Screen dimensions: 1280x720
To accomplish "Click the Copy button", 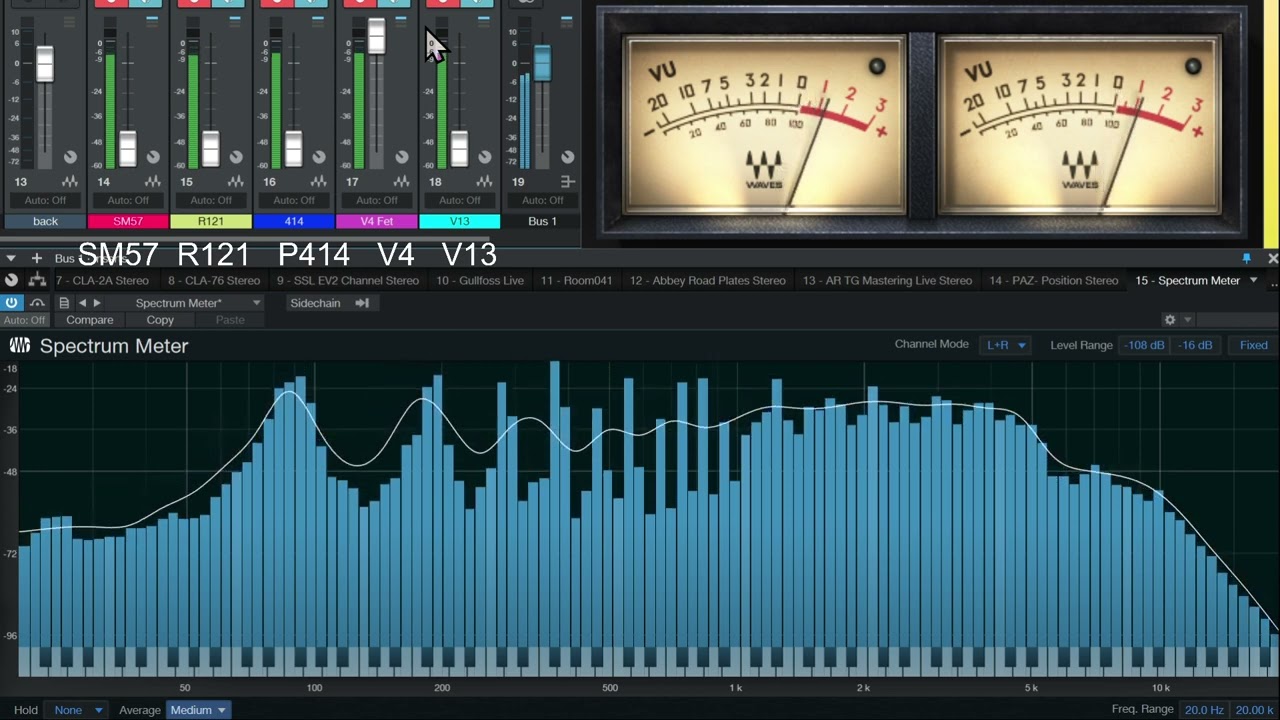I will 160,320.
